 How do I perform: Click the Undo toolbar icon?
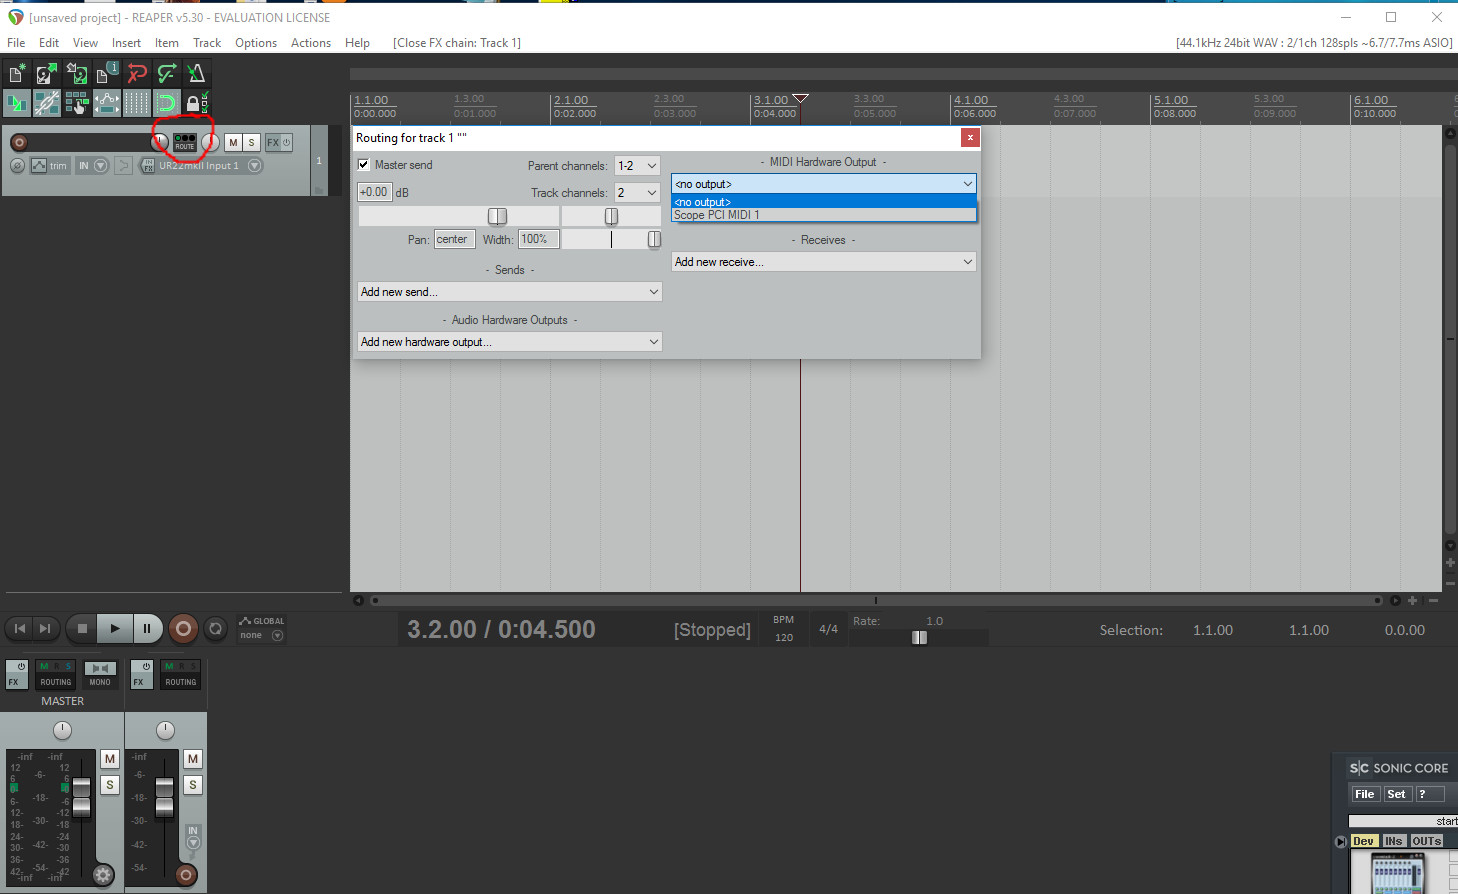pyautogui.click(x=137, y=73)
